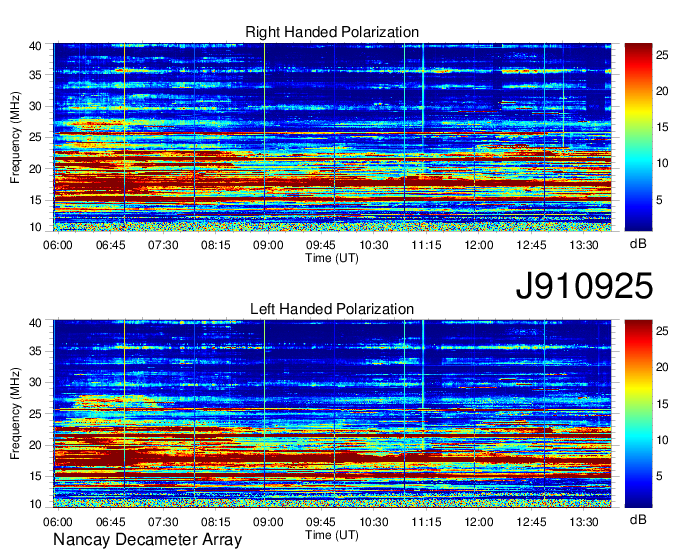This screenshot has width=680, height=552.
Task: Click the 08:15 time tick on the left-handed plot
Action: pyautogui.click(x=216, y=522)
